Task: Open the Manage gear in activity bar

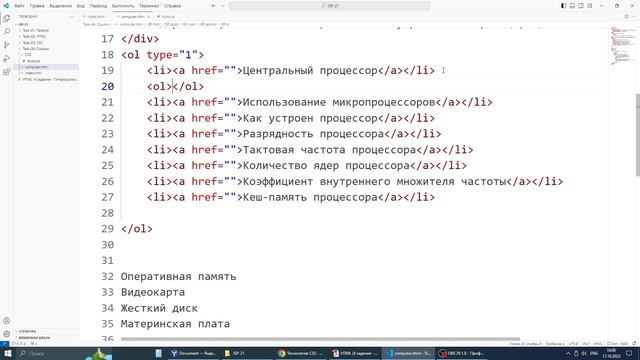Action: [x=7, y=334]
